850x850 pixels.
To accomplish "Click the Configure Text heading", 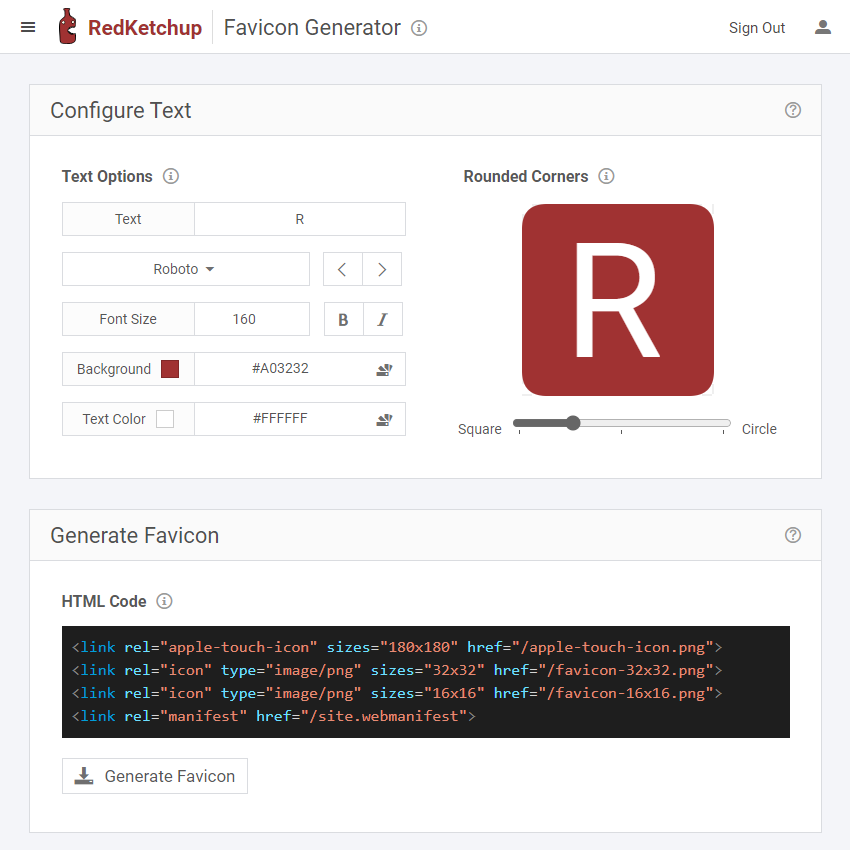I will click(120, 110).
